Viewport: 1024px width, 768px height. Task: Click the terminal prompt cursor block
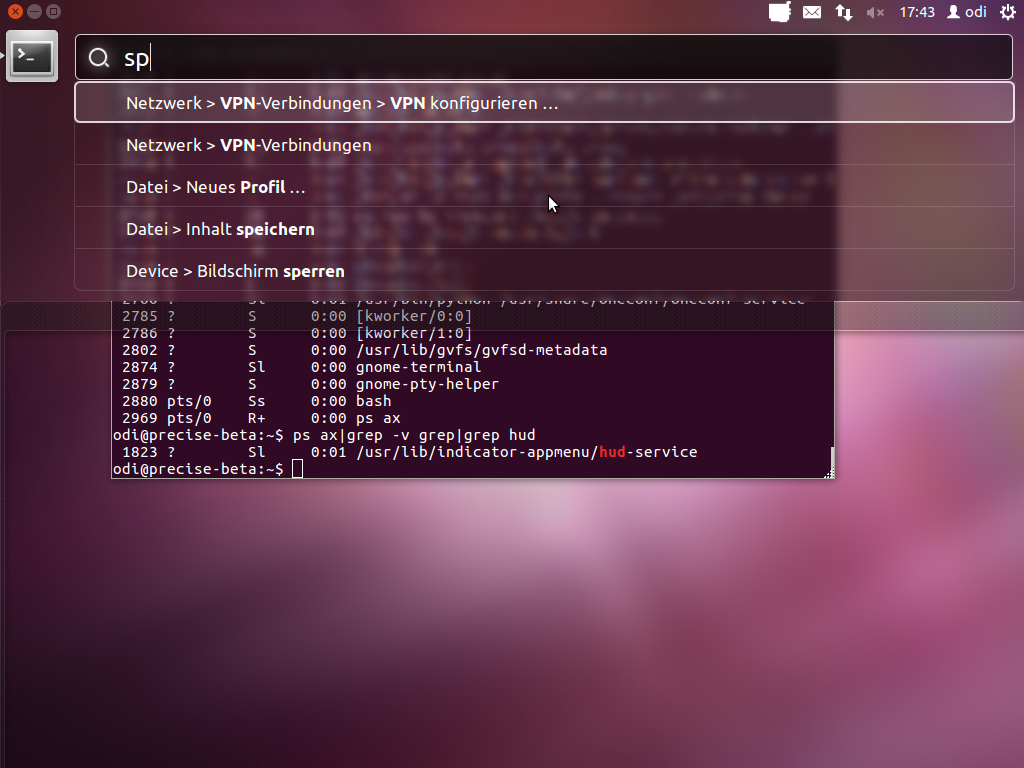(x=297, y=469)
